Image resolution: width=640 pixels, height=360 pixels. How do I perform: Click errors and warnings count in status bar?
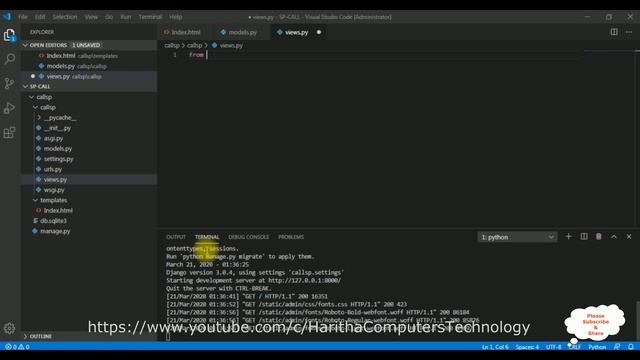point(17,347)
